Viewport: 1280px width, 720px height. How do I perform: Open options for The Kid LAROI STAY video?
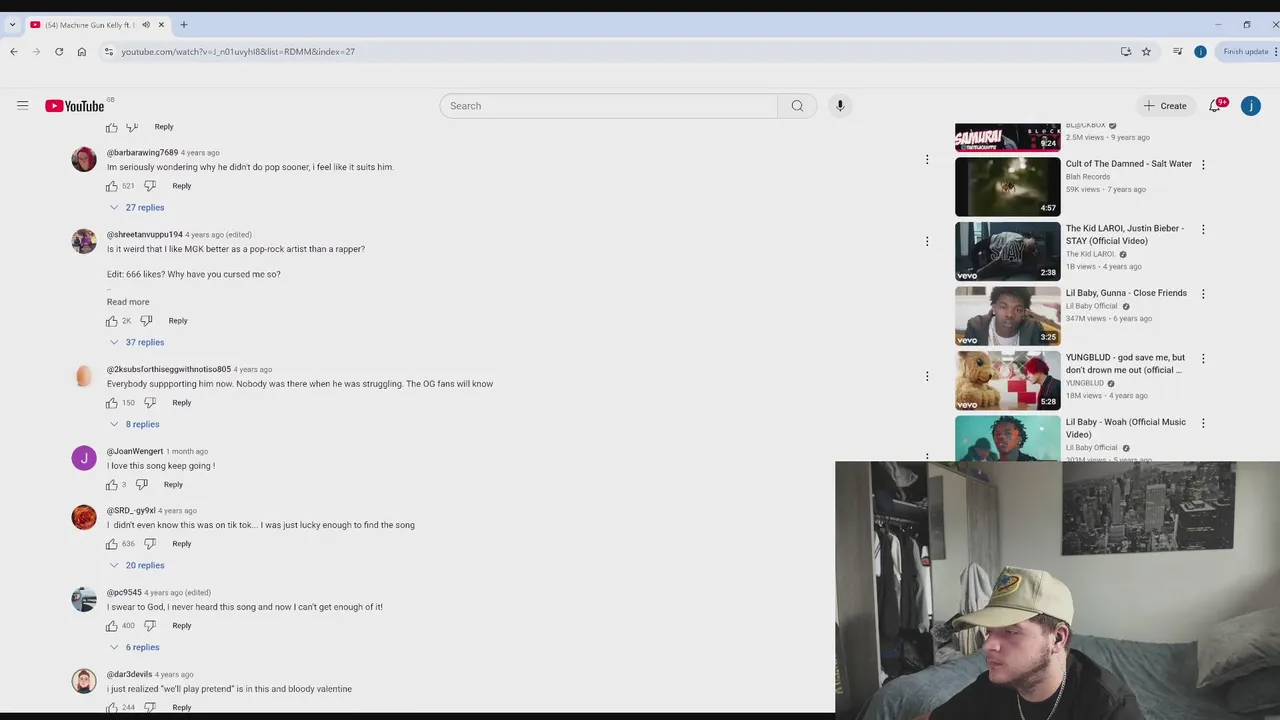(x=1203, y=229)
